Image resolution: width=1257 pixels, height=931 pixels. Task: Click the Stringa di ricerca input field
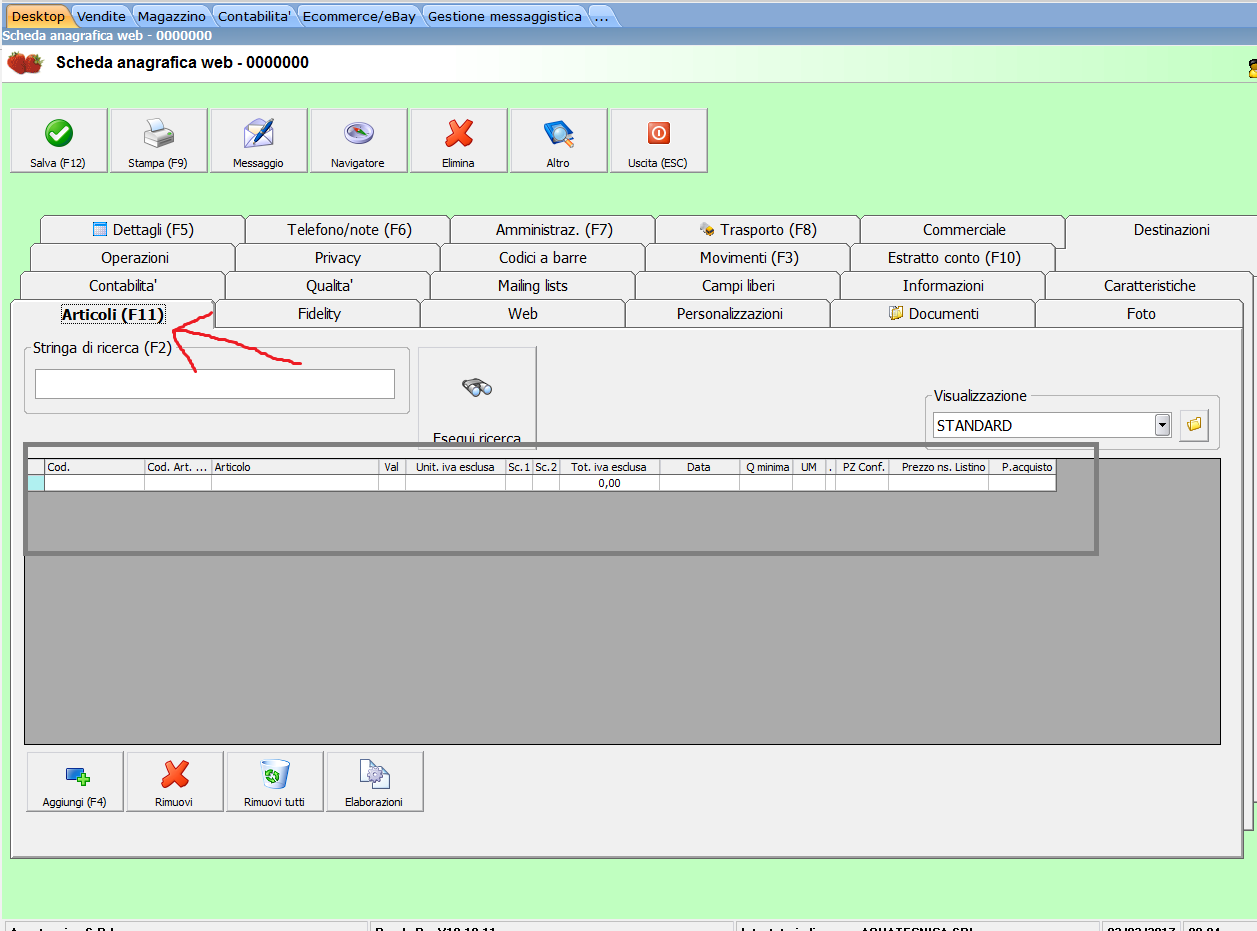click(x=215, y=384)
